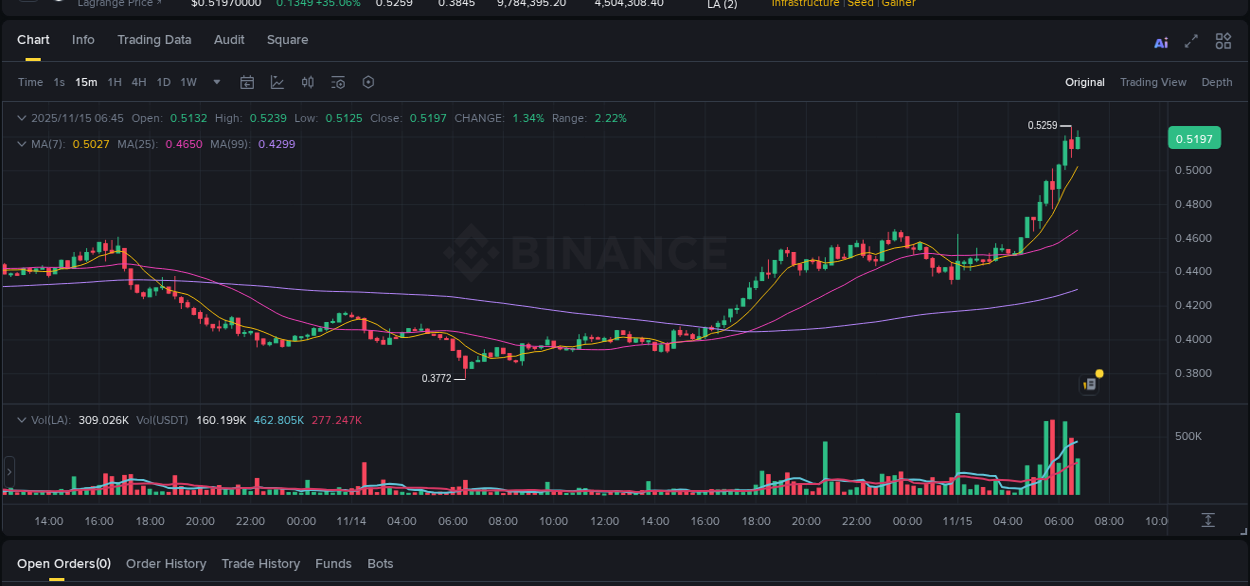Switch interval to 1H timeframe
Screen dimensions: 1250x586
point(114,82)
